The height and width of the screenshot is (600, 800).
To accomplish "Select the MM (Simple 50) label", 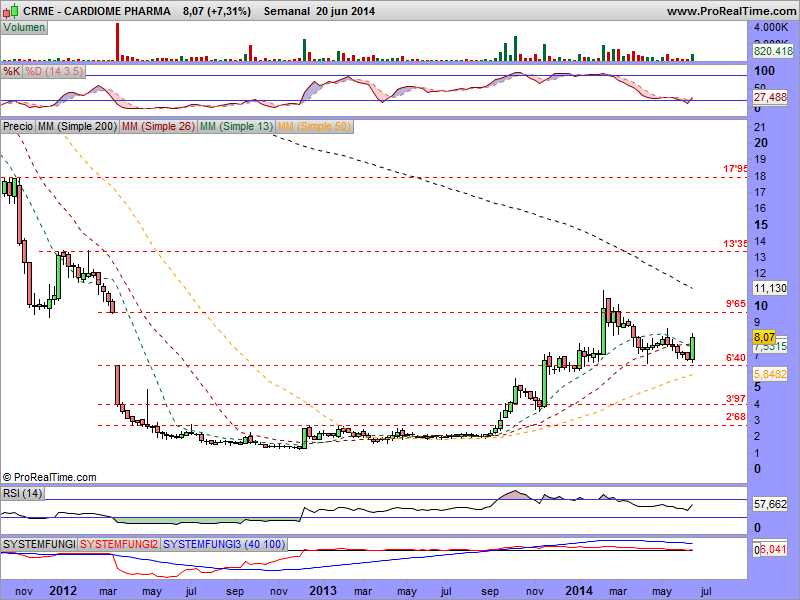I will 314,126.
